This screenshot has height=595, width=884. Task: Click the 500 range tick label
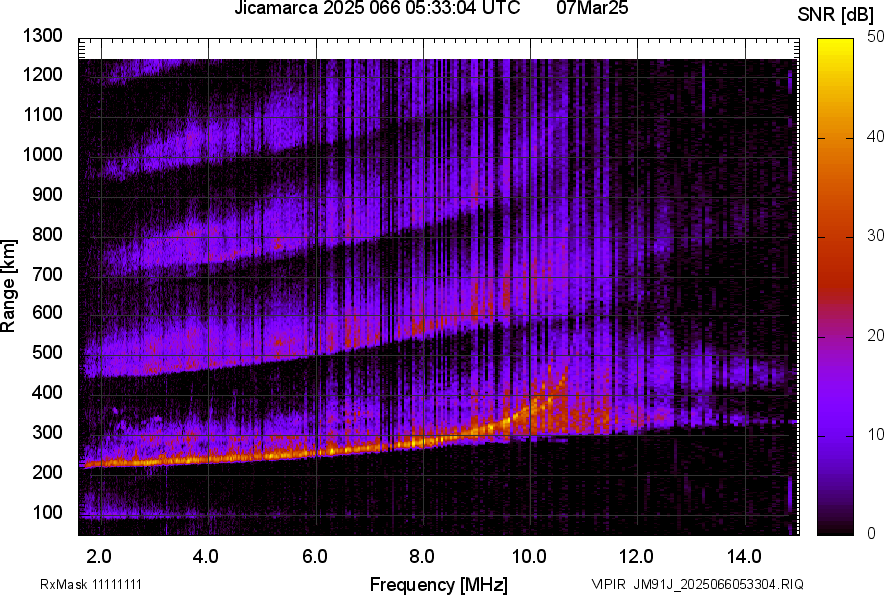[x=49, y=353]
